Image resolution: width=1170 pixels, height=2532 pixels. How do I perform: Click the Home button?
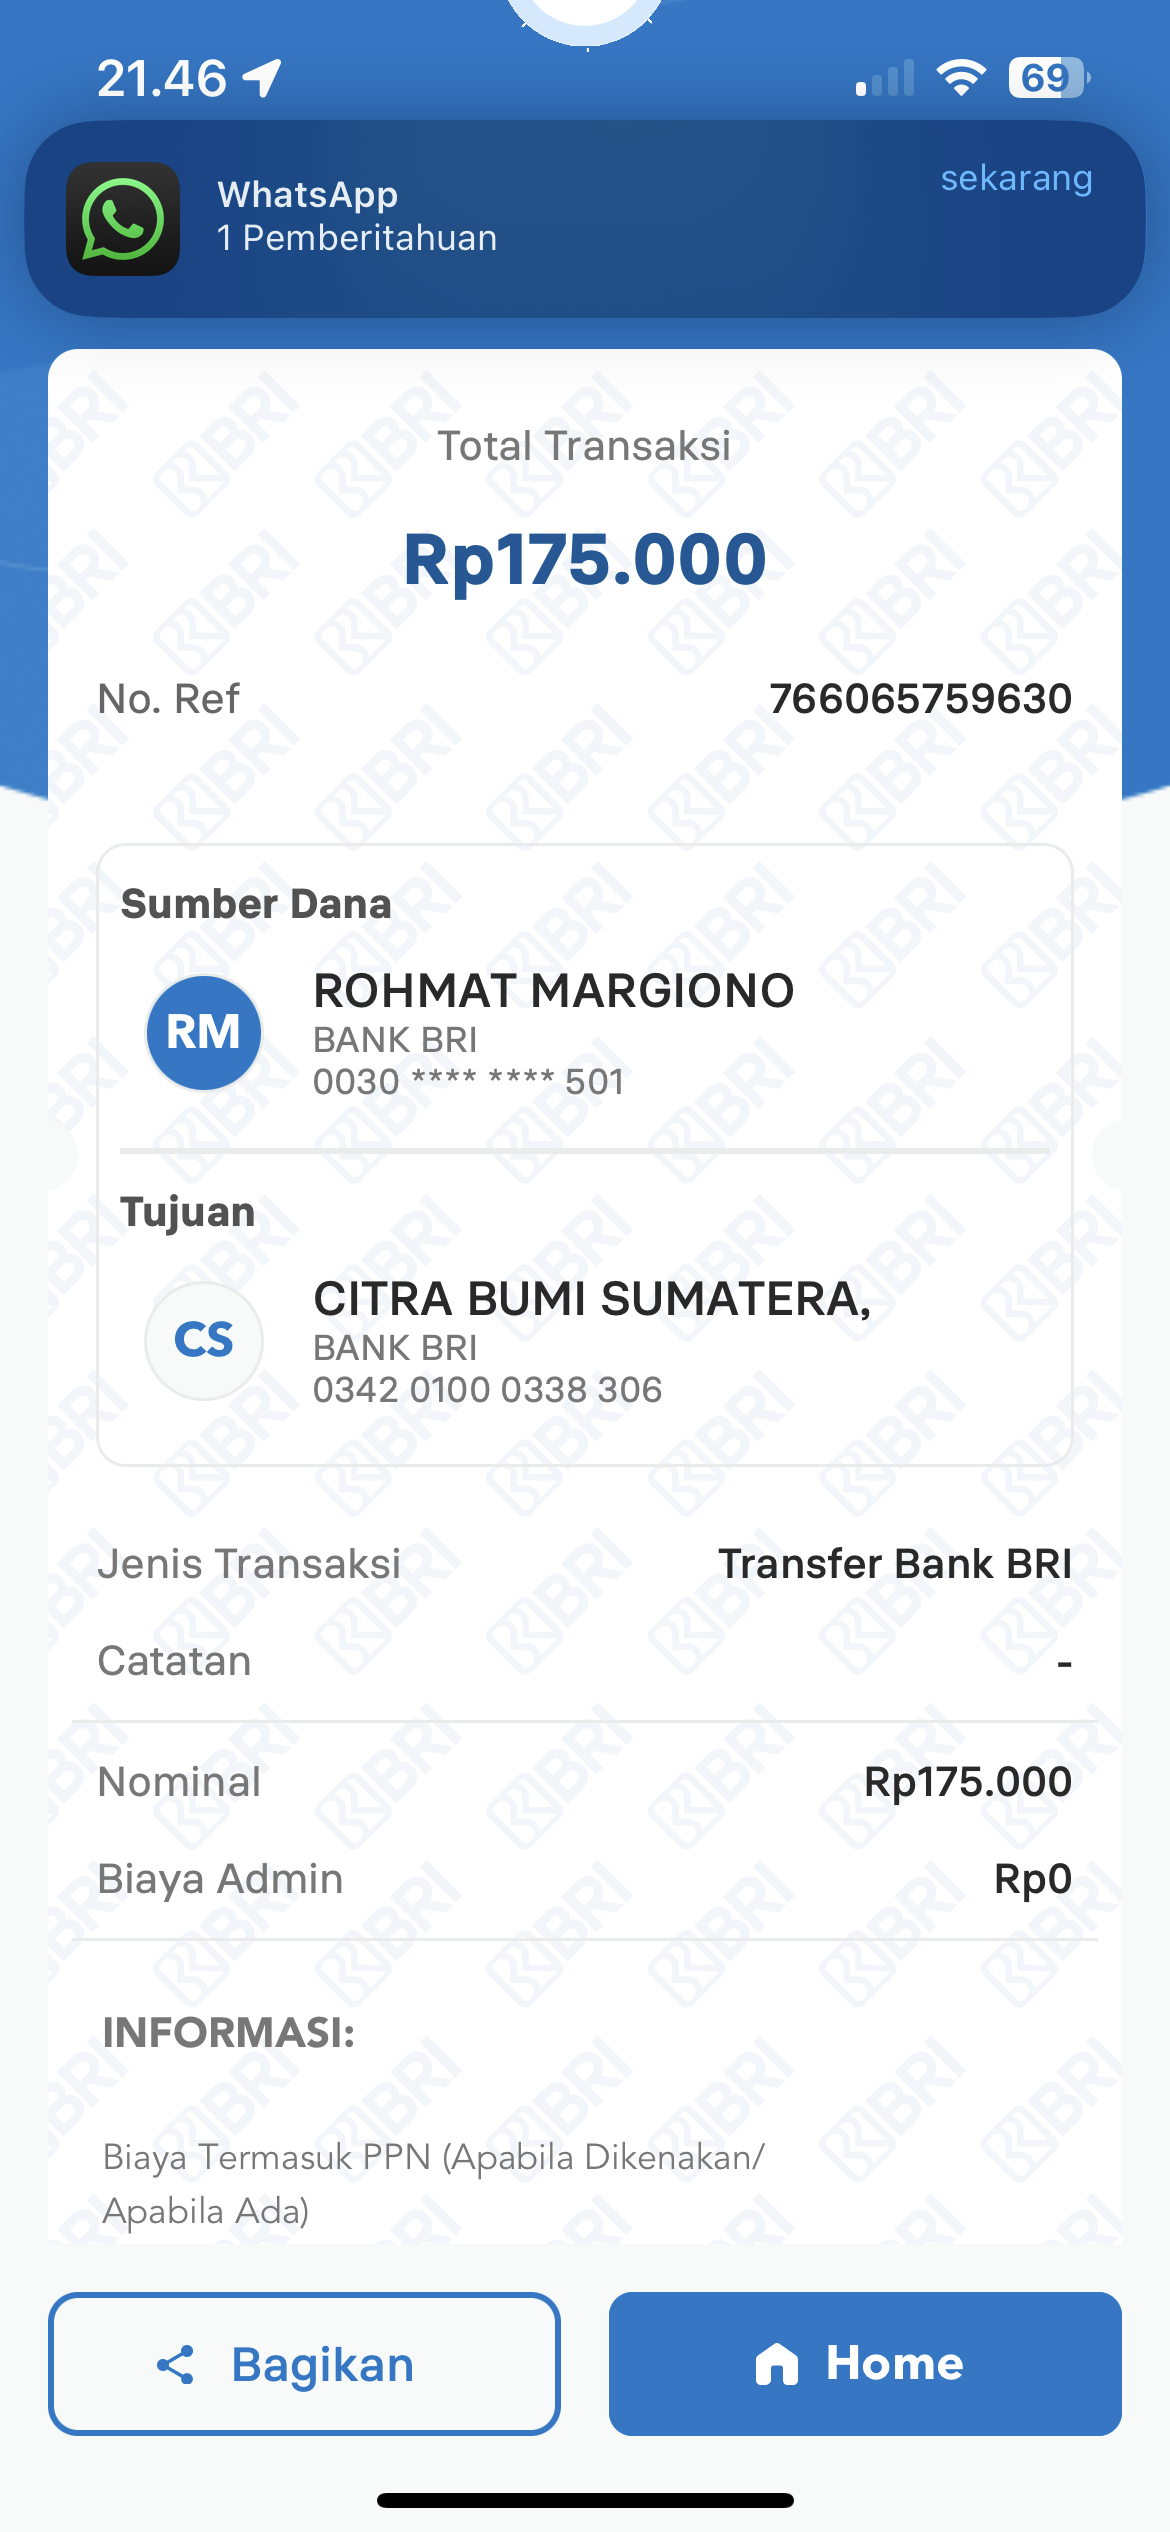[x=865, y=2364]
